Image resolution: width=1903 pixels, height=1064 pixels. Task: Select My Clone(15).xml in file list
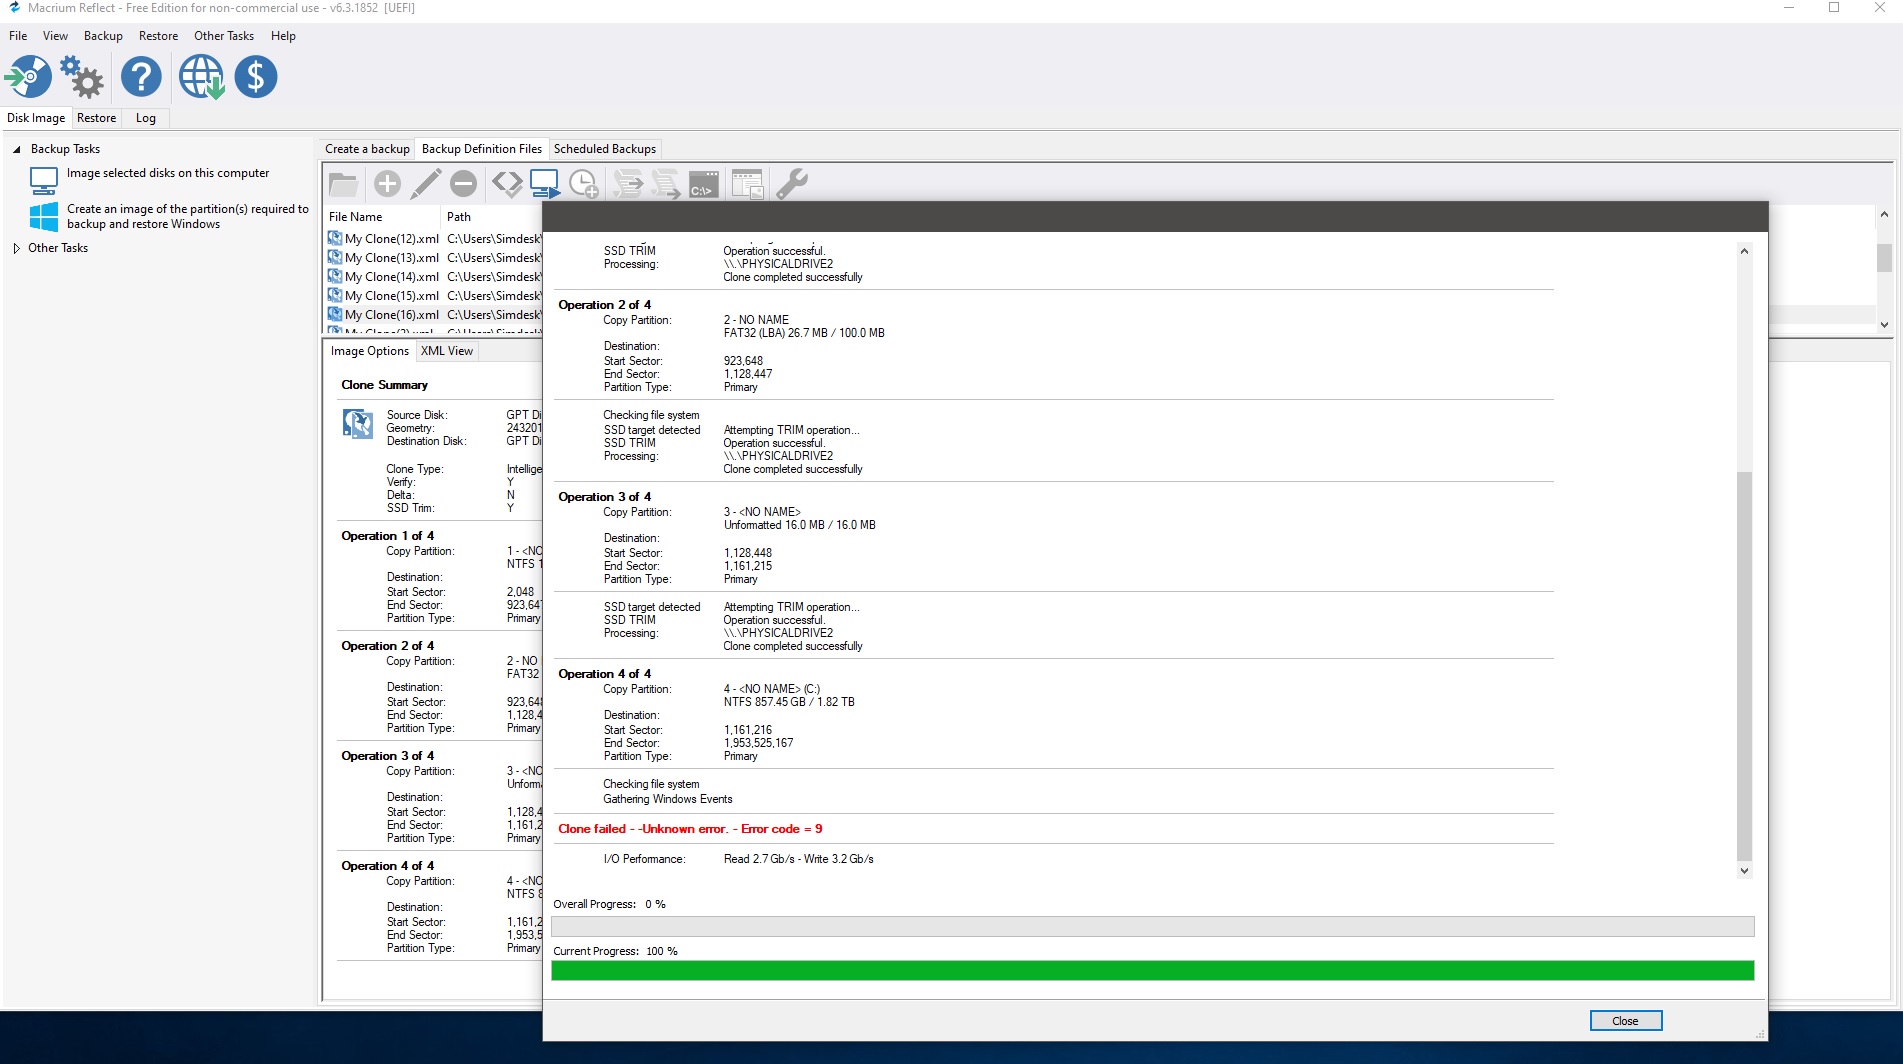point(392,296)
